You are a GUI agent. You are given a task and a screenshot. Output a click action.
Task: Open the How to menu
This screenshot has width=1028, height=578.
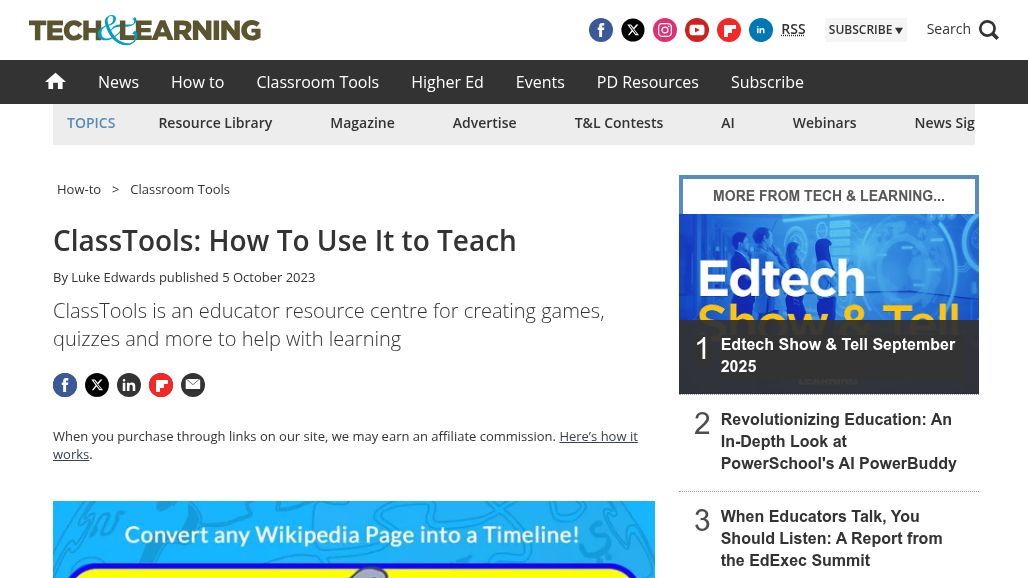tap(197, 82)
